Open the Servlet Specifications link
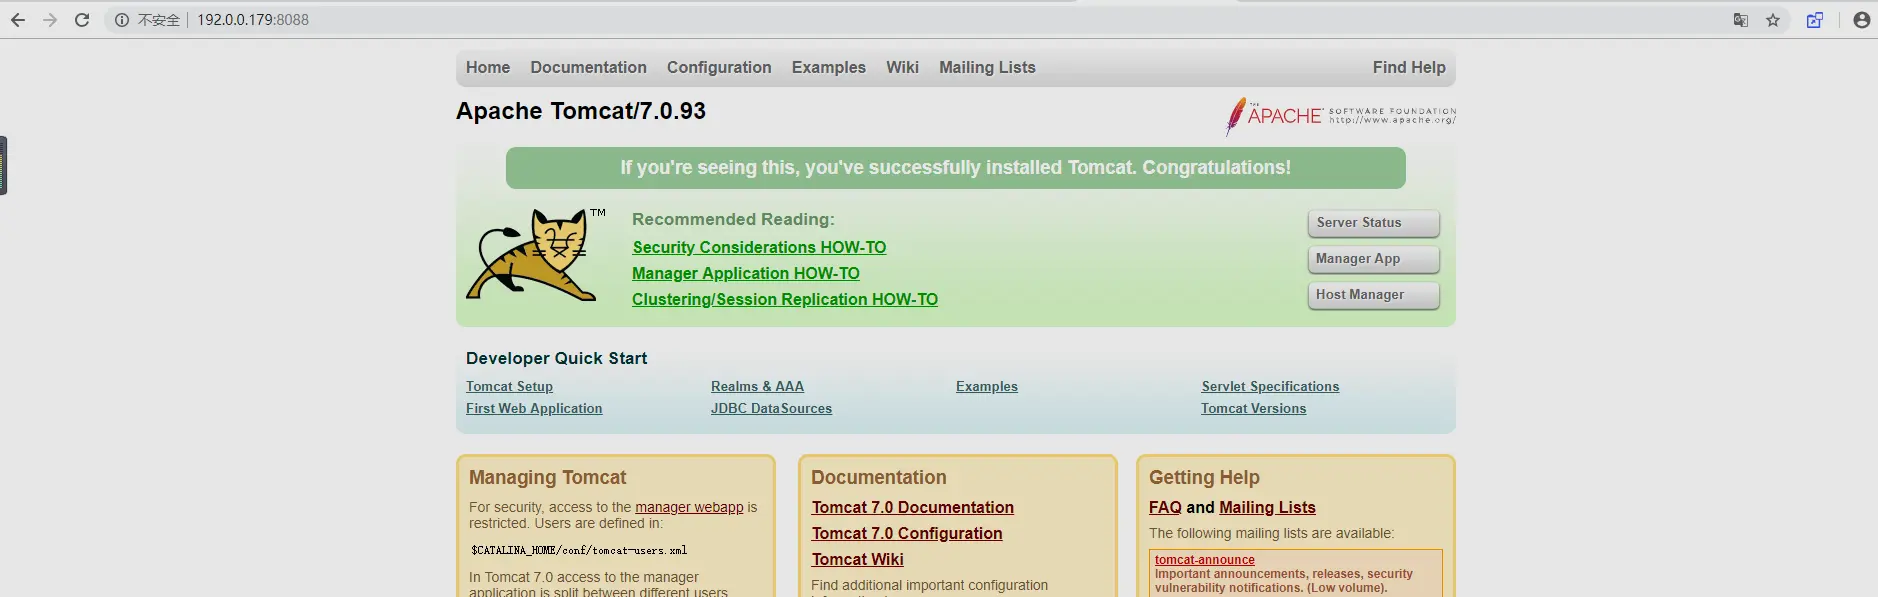Image resolution: width=1878 pixels, height=597 pixels. [x=1270, y=387]
